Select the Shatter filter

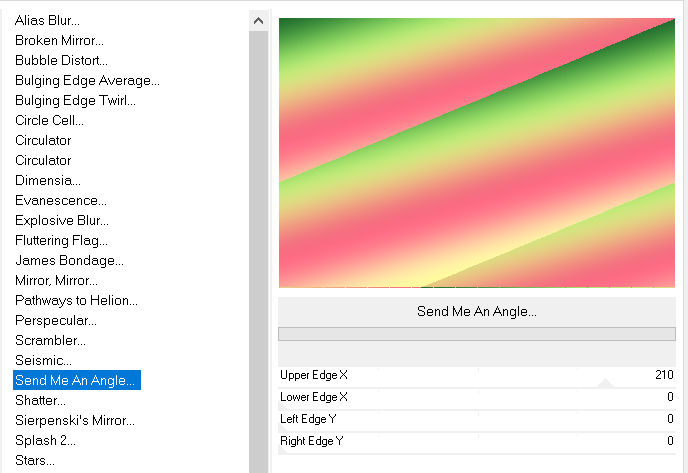[x=40, y=400]
